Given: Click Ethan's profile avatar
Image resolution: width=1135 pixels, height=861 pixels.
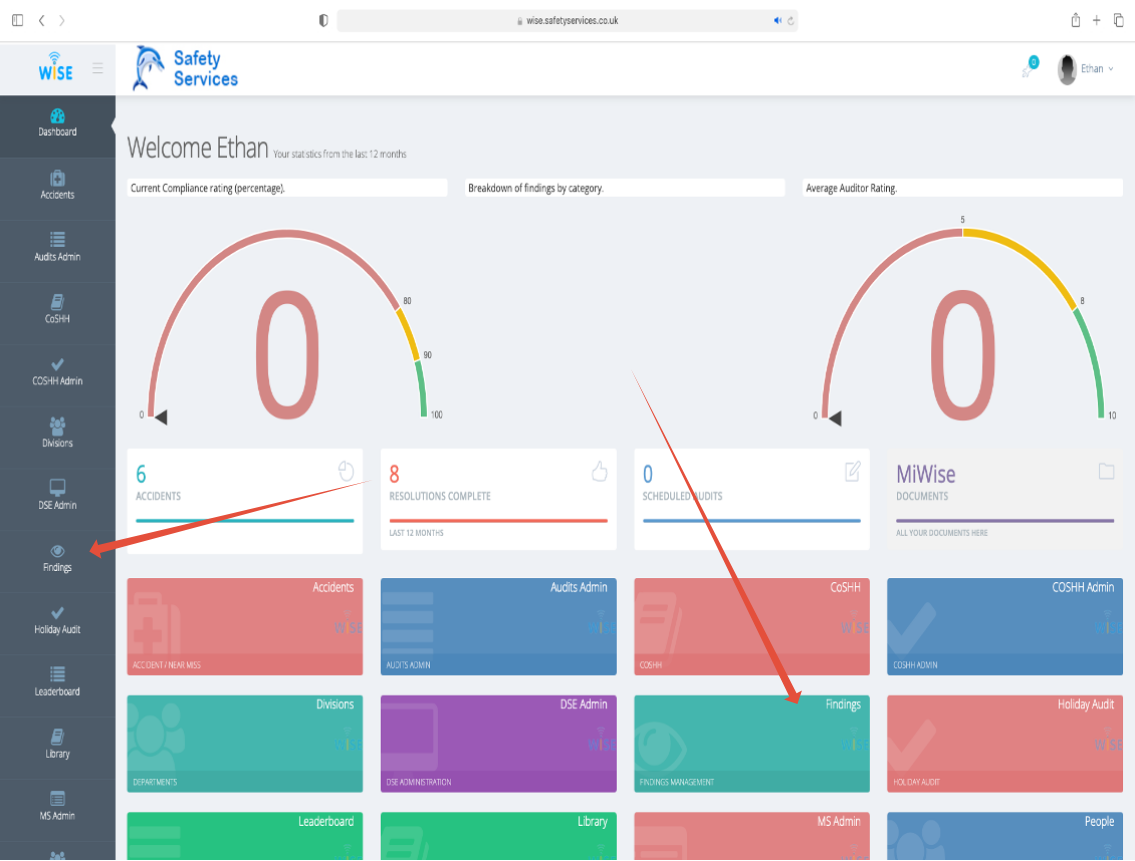Looking at the screenshot, I should tap(1067, 70).
